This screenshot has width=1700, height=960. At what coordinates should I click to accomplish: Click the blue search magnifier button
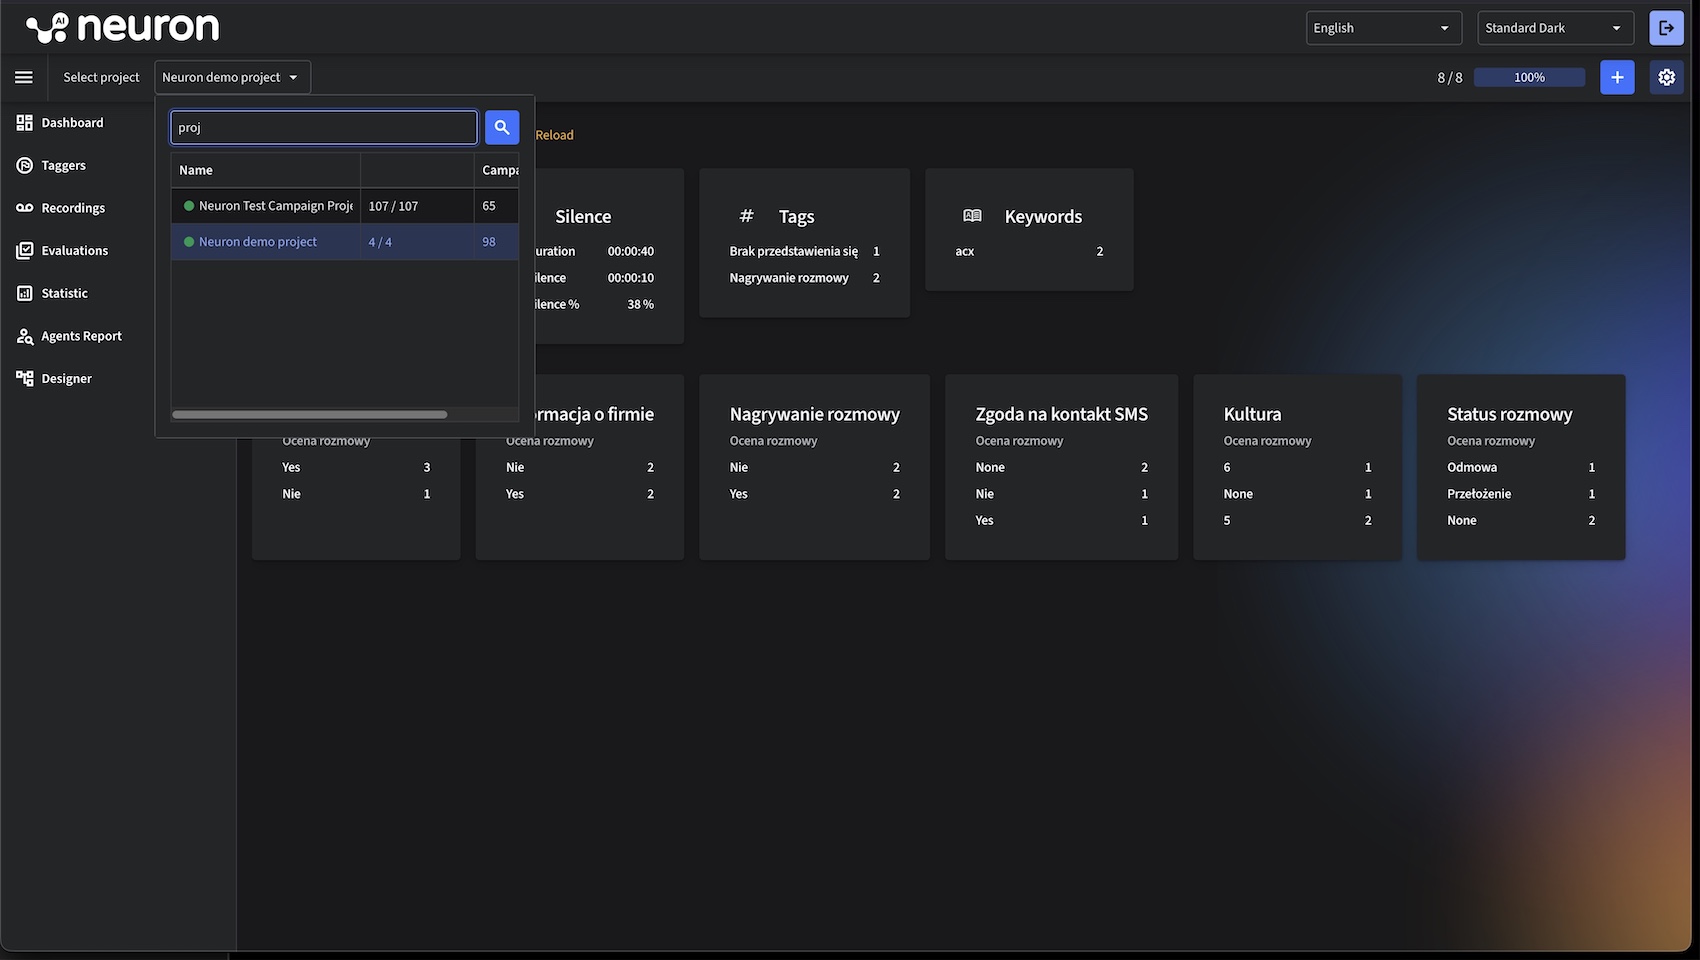(502, 127)
